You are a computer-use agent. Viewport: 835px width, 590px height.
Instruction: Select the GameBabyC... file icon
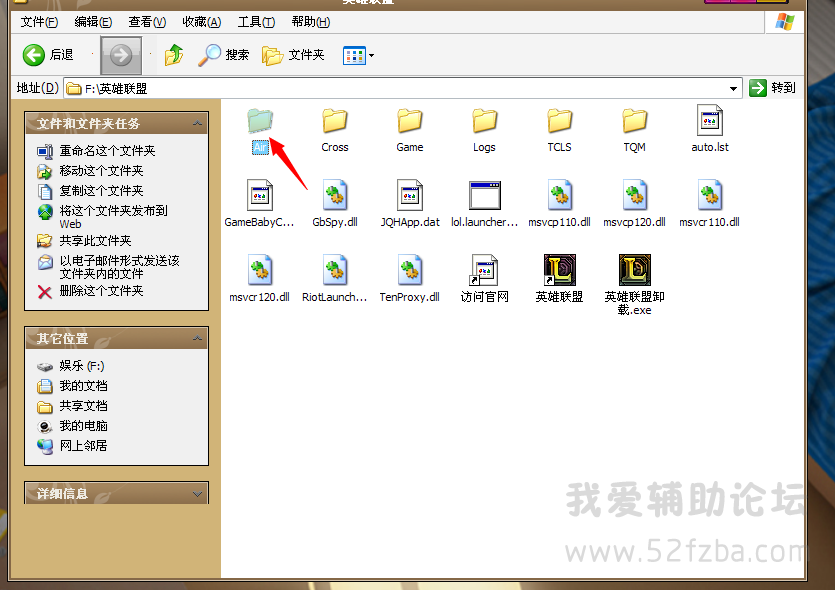260,195
